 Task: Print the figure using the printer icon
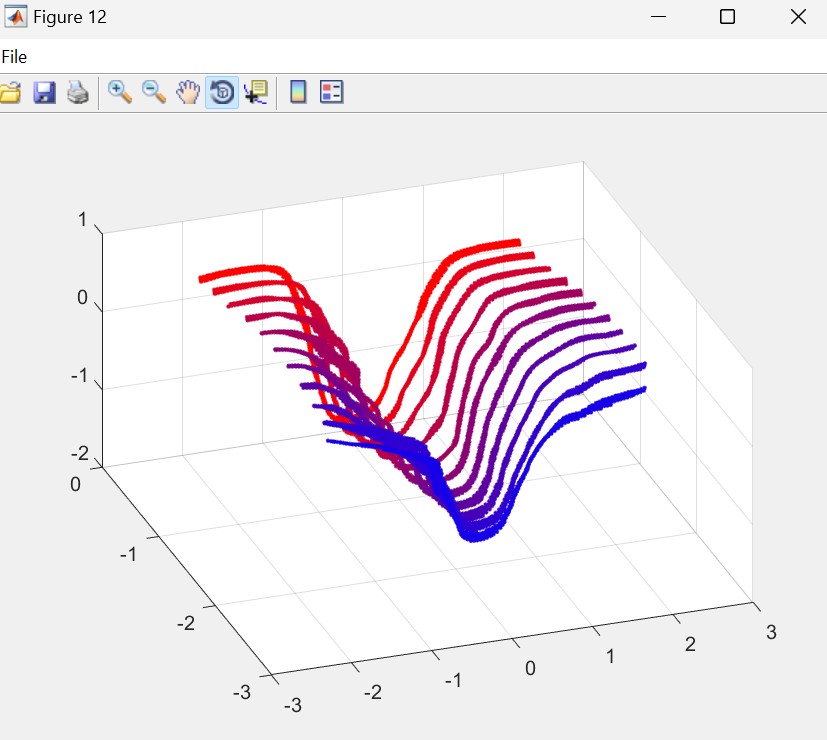[x=78, y=93]
